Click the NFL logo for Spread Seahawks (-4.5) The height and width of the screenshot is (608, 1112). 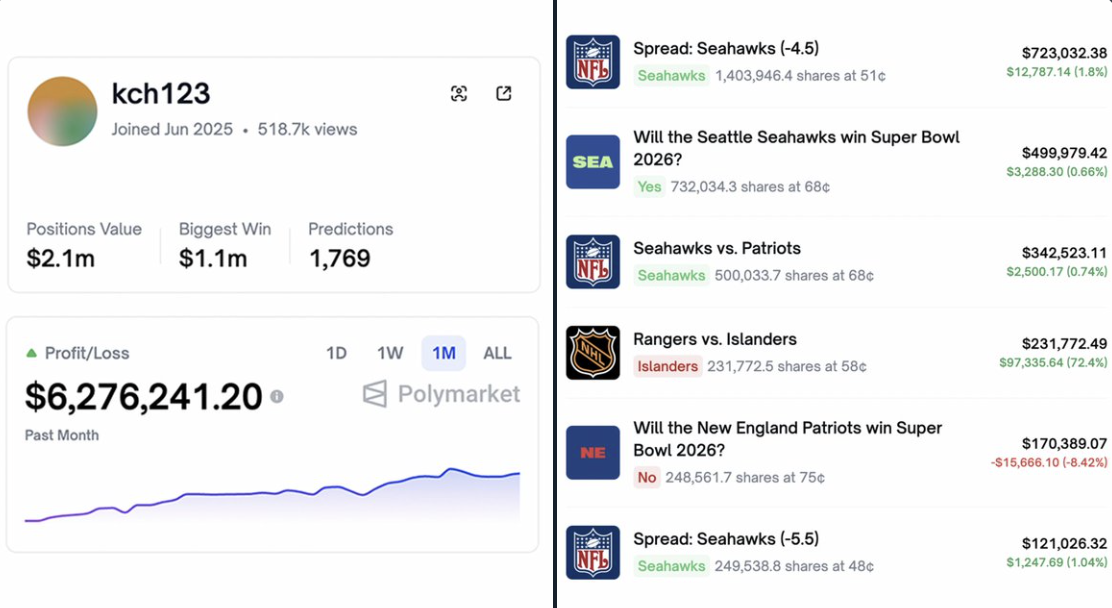click(593, 62)
